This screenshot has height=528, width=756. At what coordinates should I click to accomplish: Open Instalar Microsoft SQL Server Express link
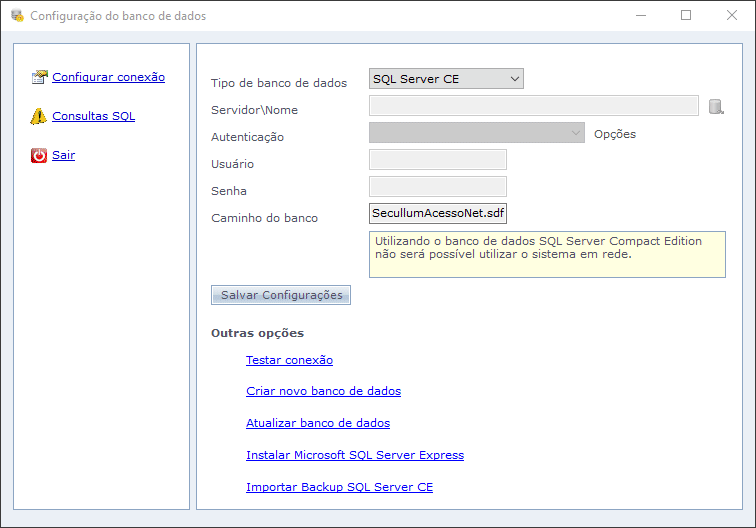click(x=355, y=455)
